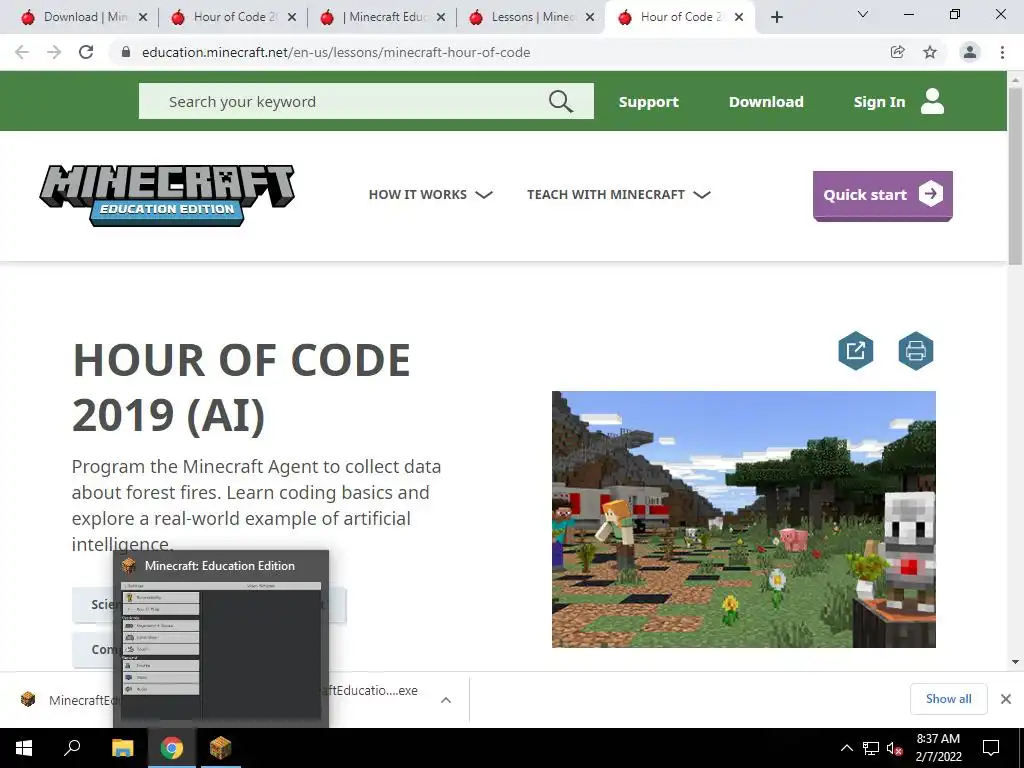
Task: Click the taskbar search magnifier
Action: tap(72, 748)
